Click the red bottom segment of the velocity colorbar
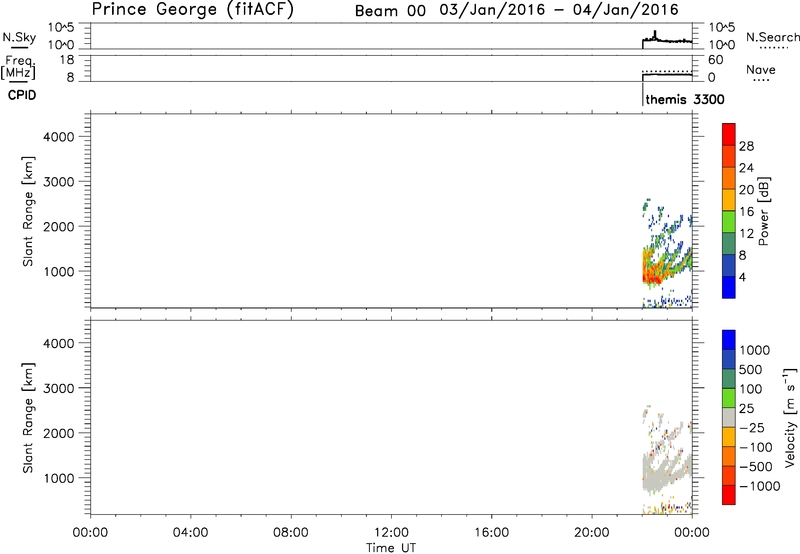The image size is (800, 554). [x=729, y=495]
